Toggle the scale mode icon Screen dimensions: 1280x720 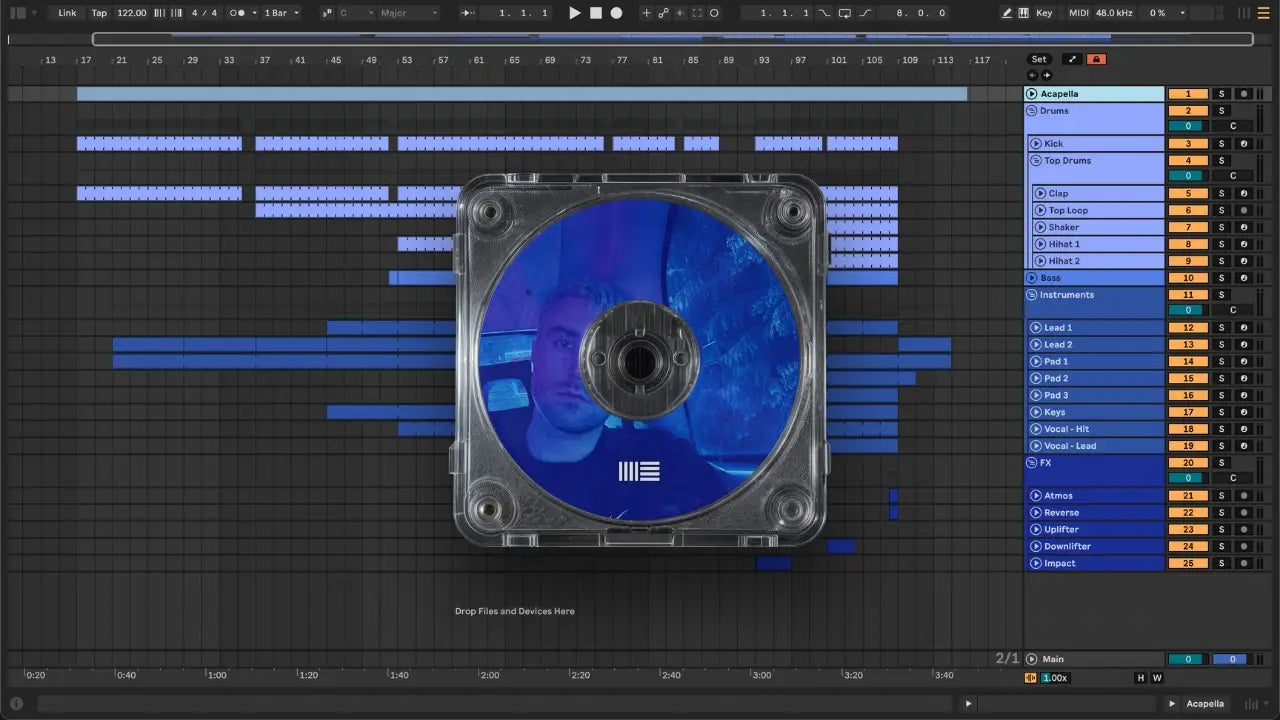click(x=328, y=13)
